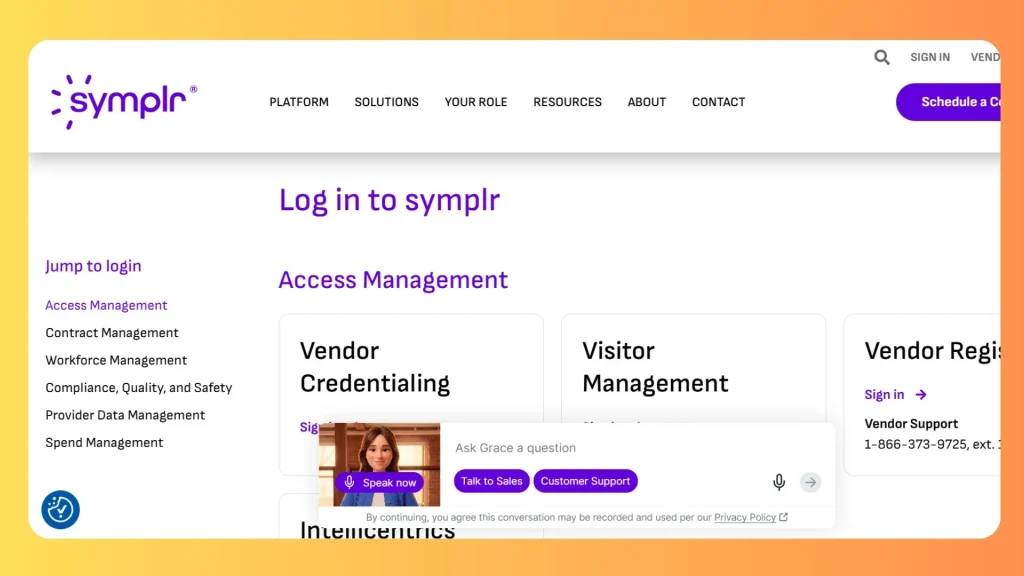Image resolution: width=1024 pixels, height=576 pixels.
Task: Jump to Spend Management section
Action: pos(104,442)
